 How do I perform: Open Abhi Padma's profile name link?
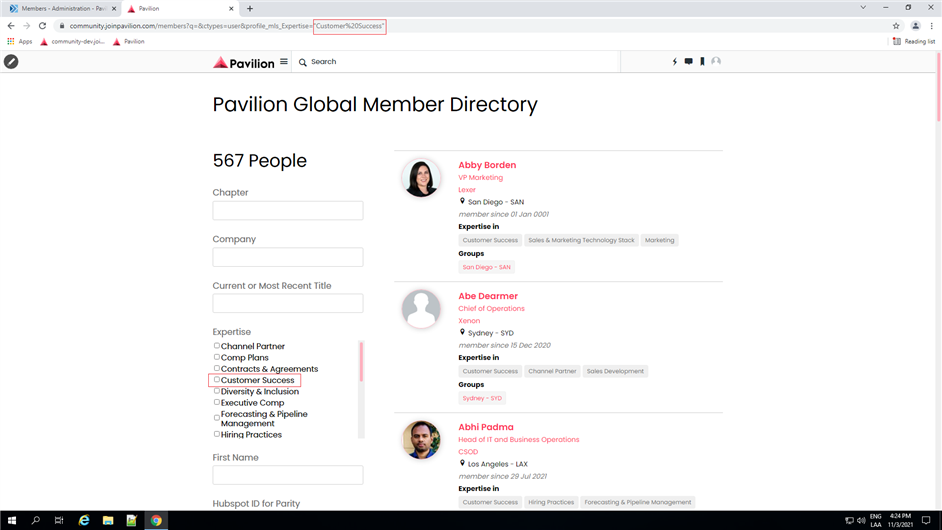point(486,427)
